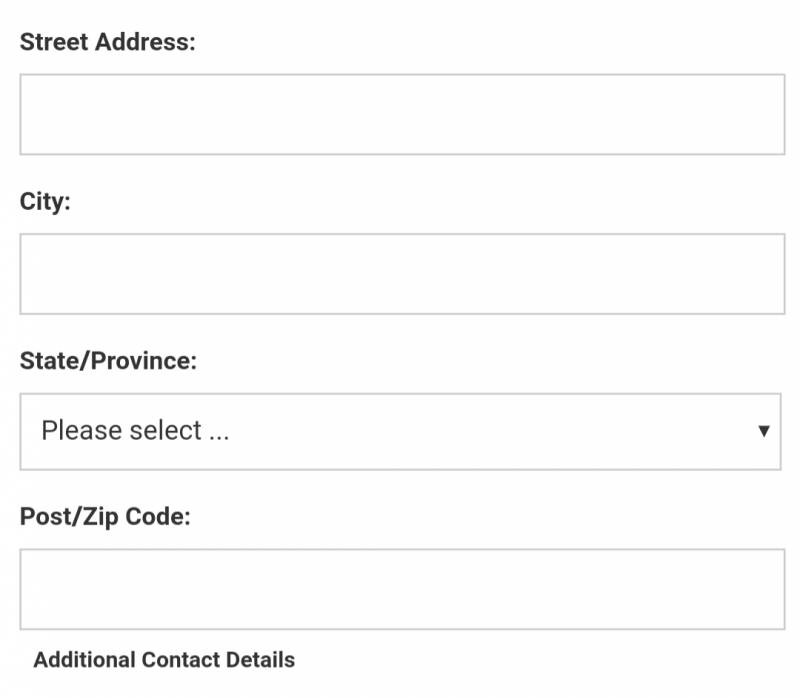The image size is (800, 698).
Task: Click the State/Province dropdown arrow icon
Action: click(764, 431)
